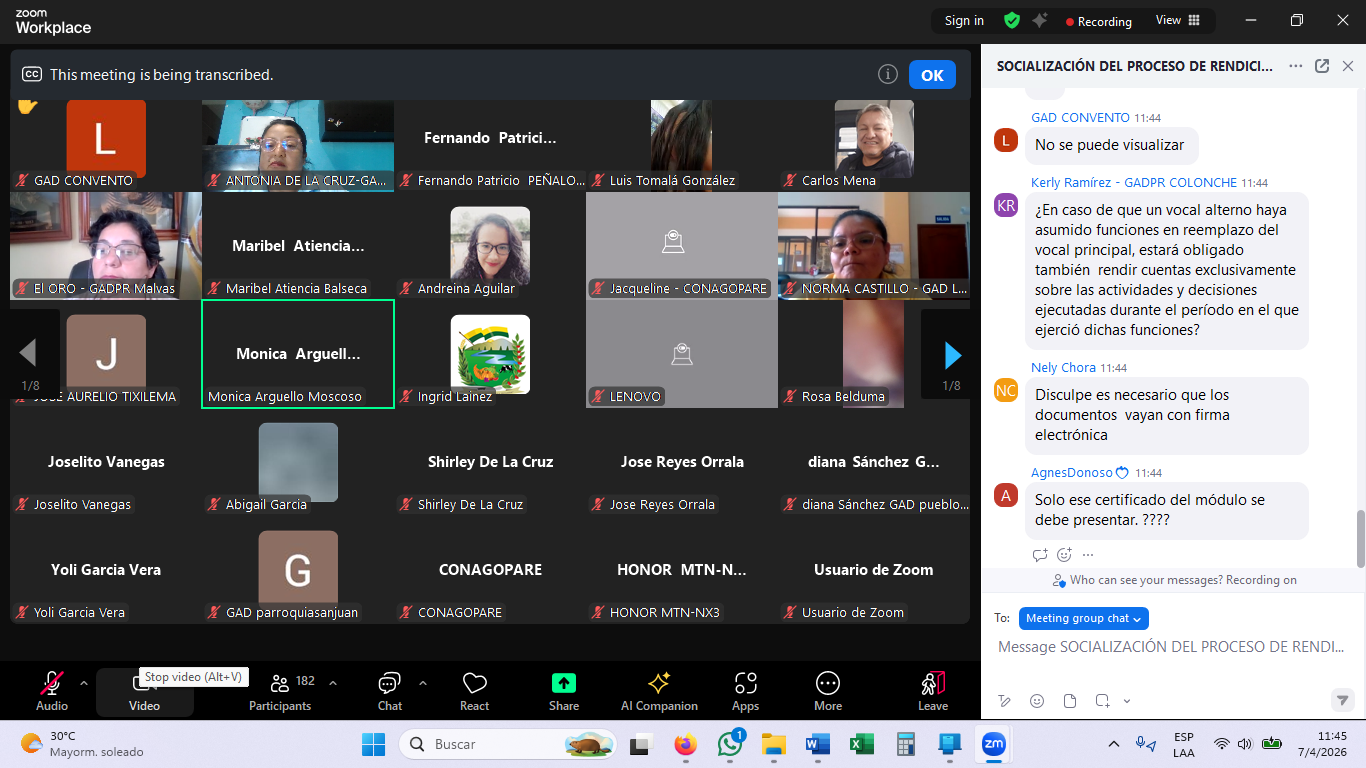Toggle the Stop video camera button
1366x768 pixels.
(x=144, y=691)
